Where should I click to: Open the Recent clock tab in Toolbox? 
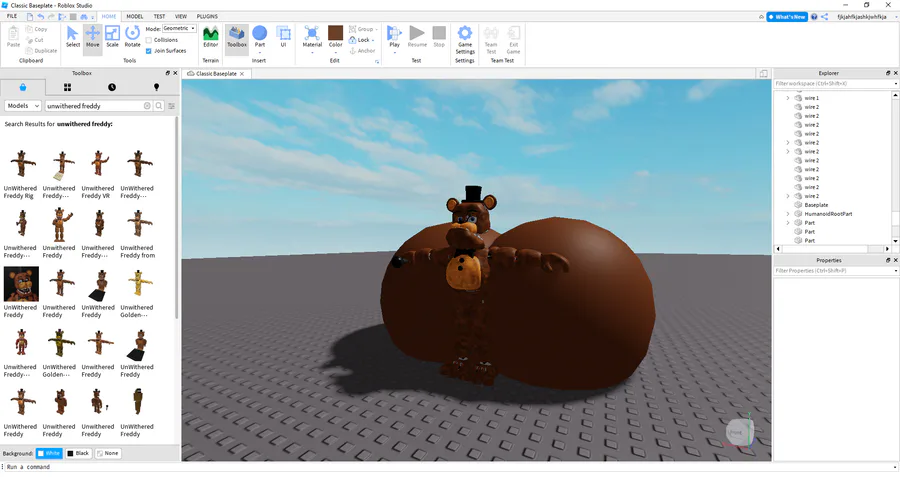[112, 87]
